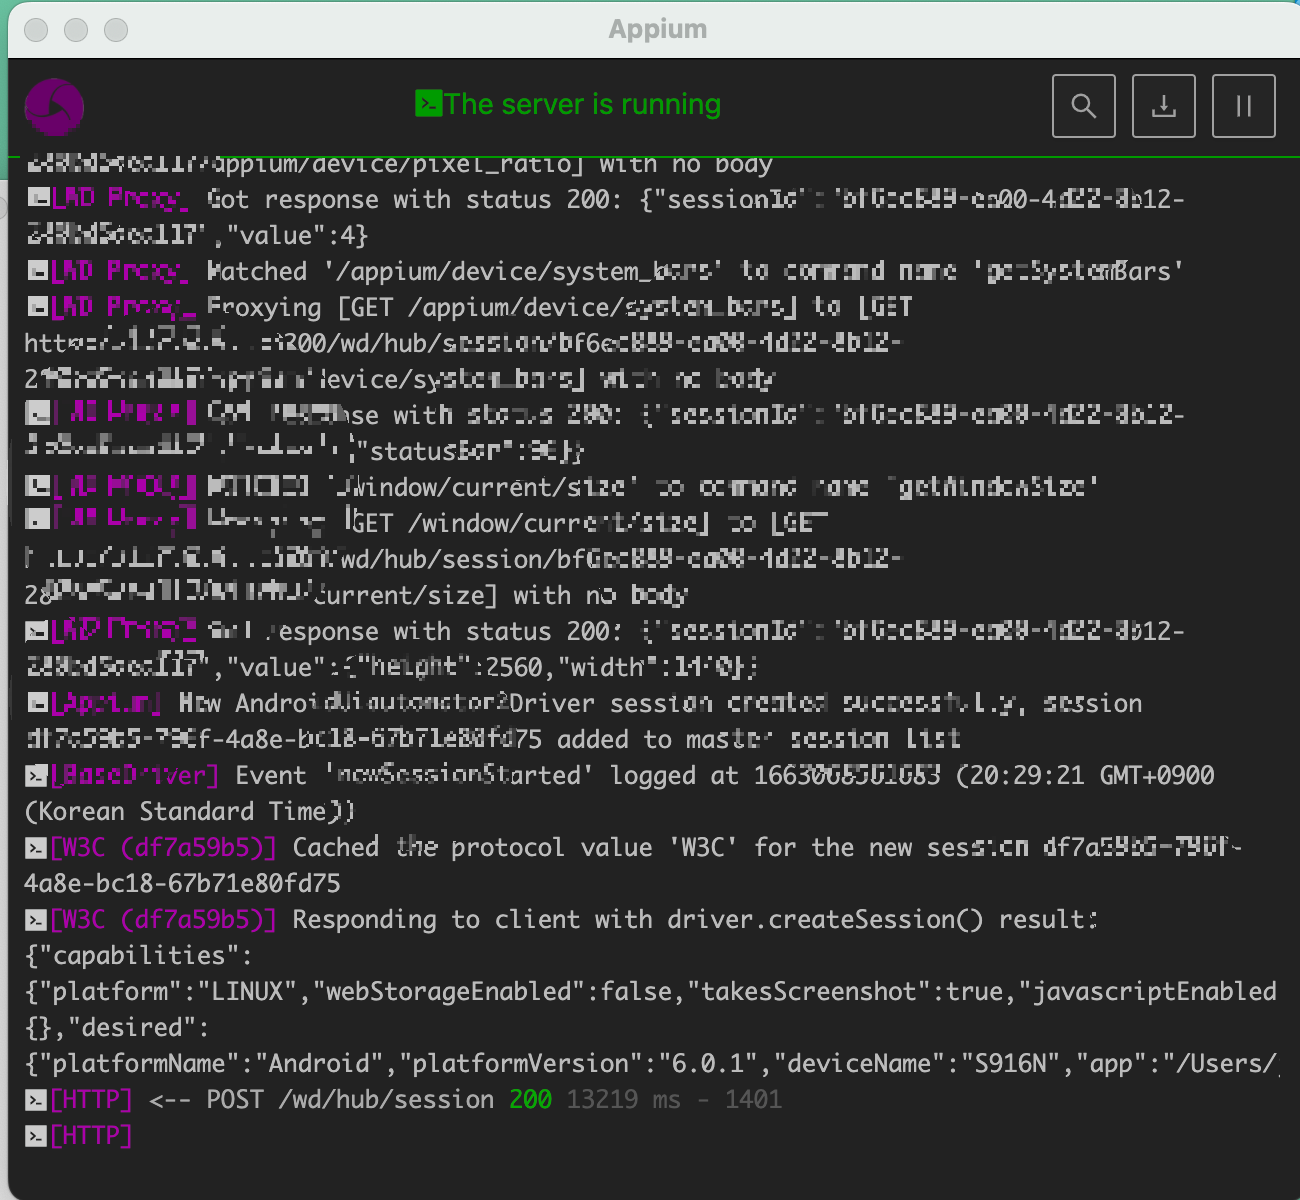The image size is (1300, 1200).
Task: Click the macOS minimize window button
Action: (x=76, y=30)
